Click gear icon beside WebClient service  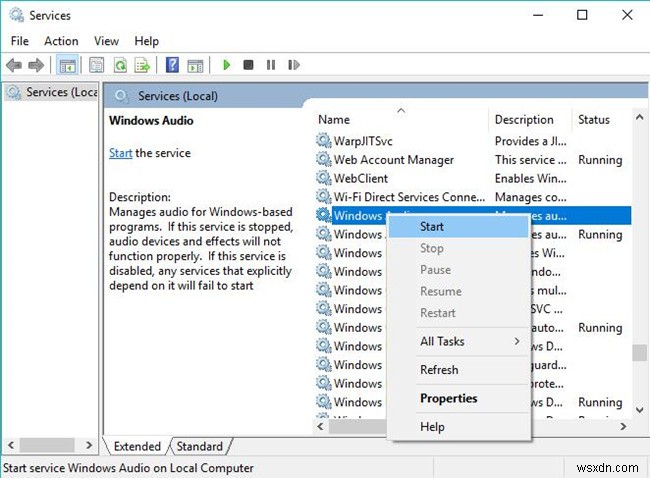[x=324, y=178]
